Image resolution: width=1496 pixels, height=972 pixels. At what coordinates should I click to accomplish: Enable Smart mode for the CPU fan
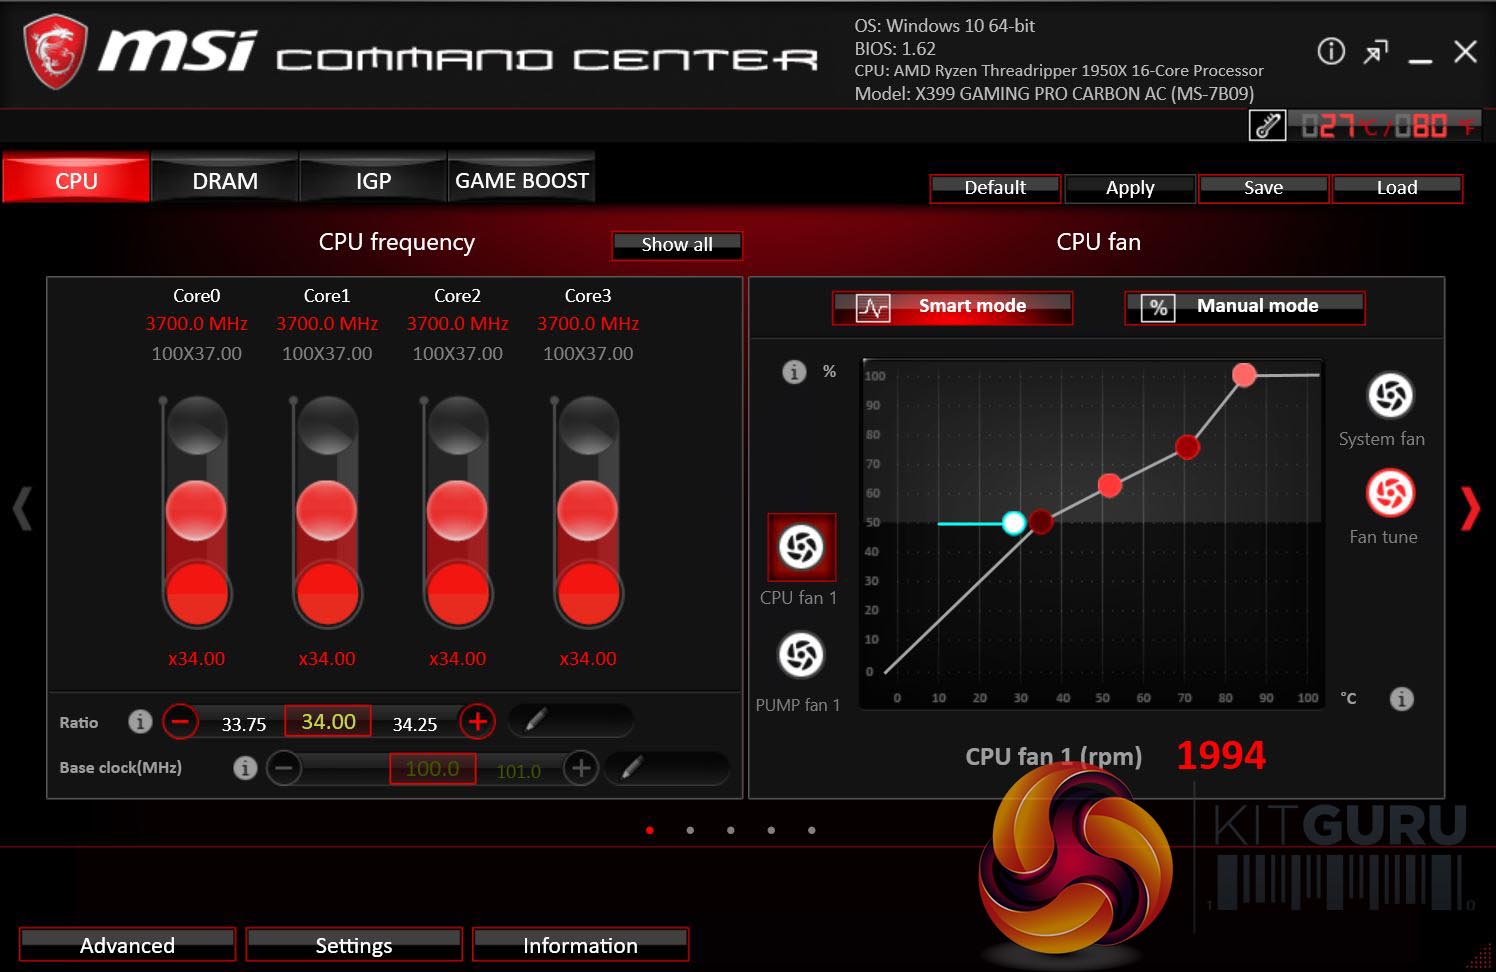[952, 307]
